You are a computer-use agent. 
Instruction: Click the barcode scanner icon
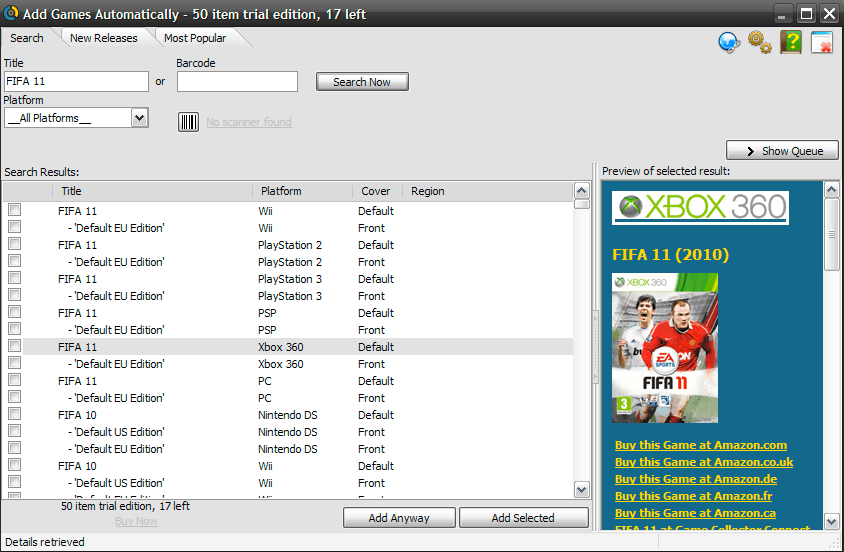(188, 122)
